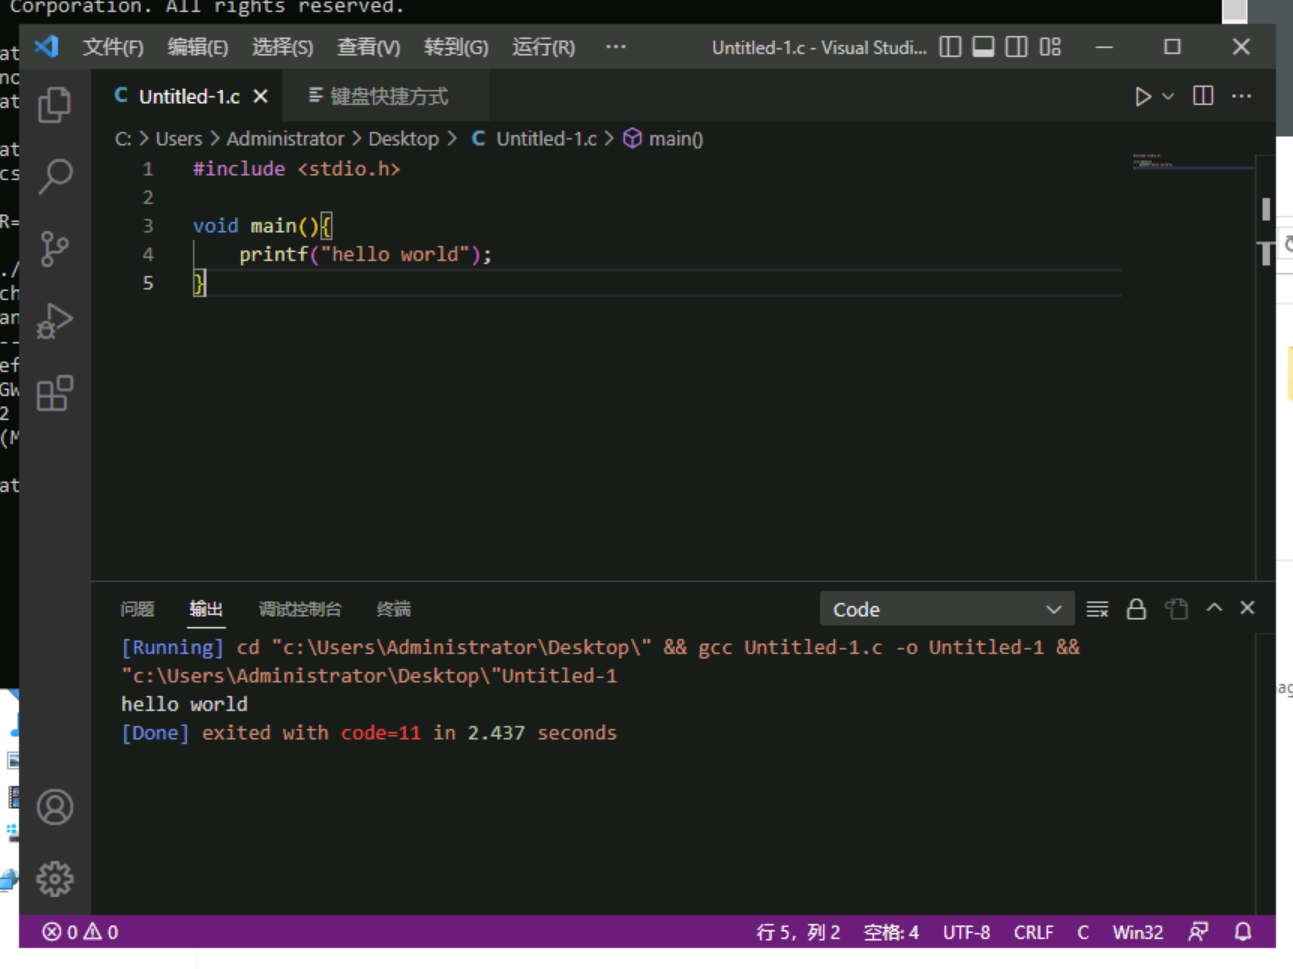Change CRLF line ending setting

[x=1034, y=932]
